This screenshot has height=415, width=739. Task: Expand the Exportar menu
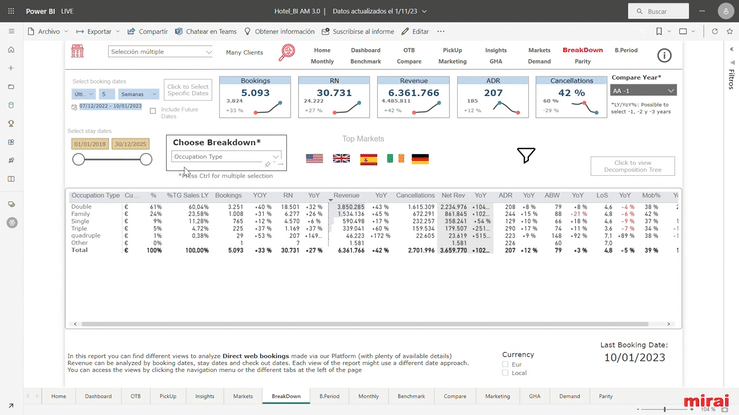pyautogui.click(x=98, y=32)
